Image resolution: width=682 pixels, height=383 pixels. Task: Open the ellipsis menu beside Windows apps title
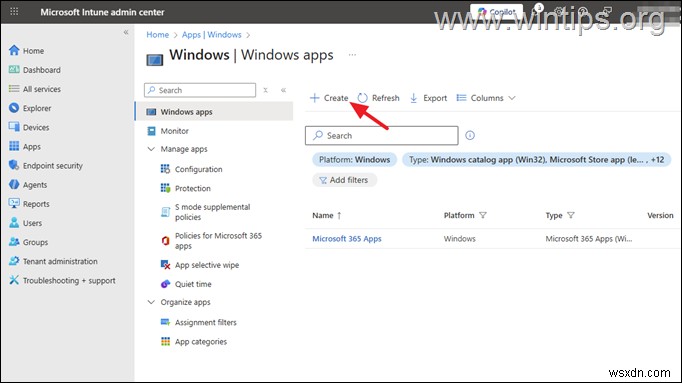tap(352, 55)
